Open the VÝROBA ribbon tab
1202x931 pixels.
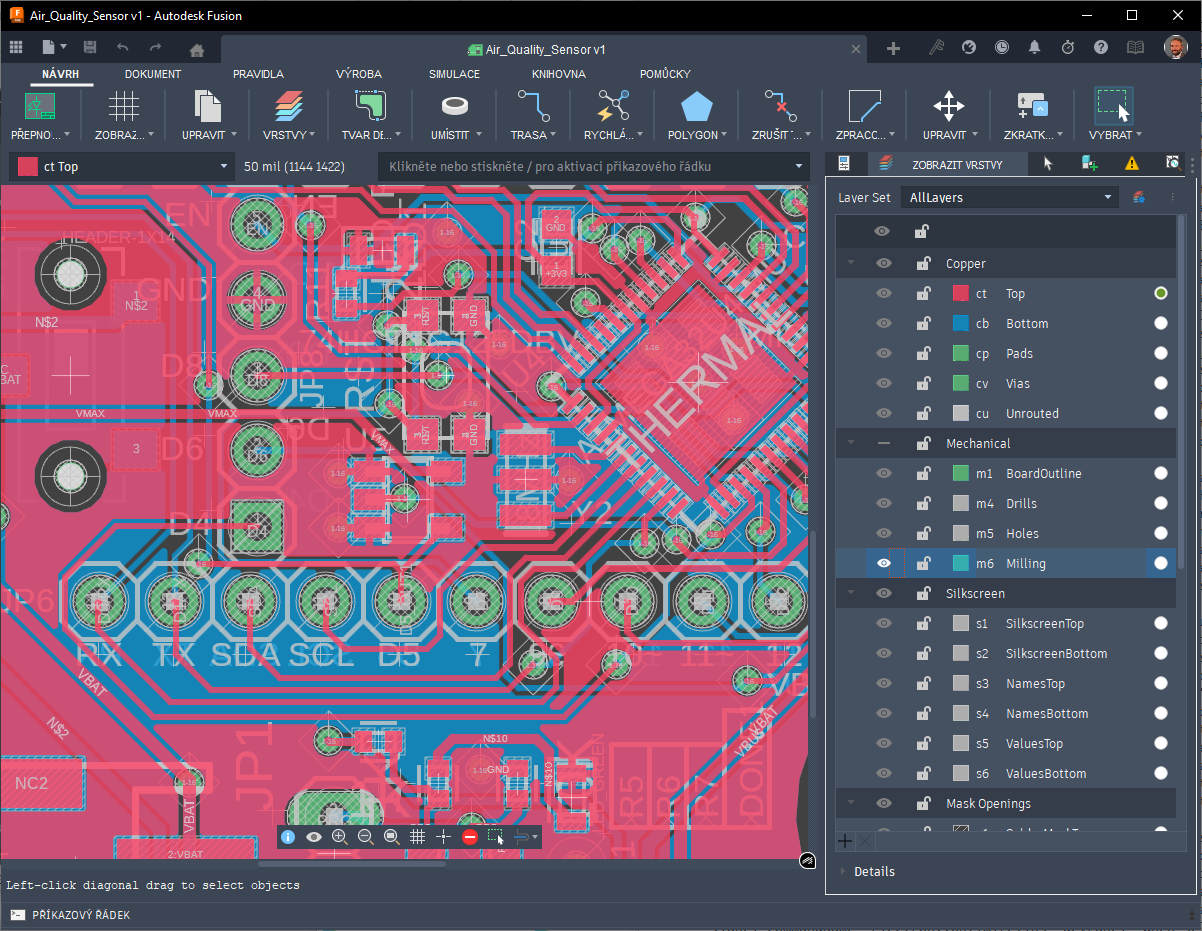[x=358, y=74]
